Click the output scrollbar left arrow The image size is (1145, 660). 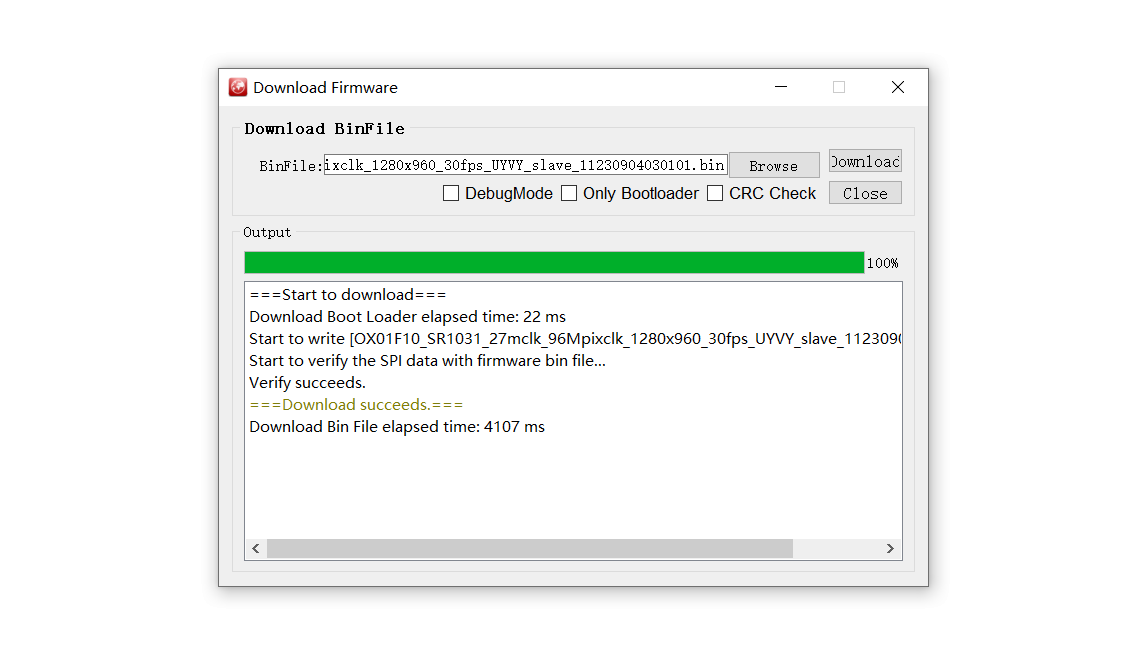coord(256,549)
